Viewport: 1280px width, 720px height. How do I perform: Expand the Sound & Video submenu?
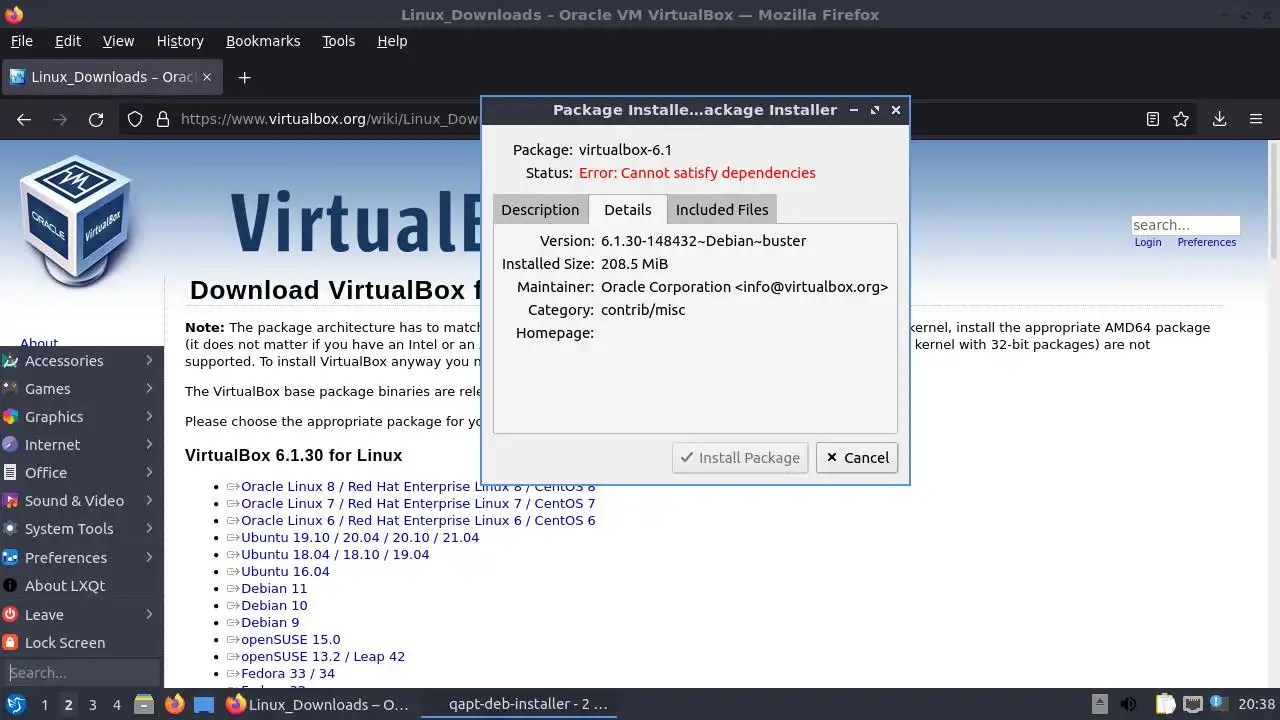tap(80, 500)
